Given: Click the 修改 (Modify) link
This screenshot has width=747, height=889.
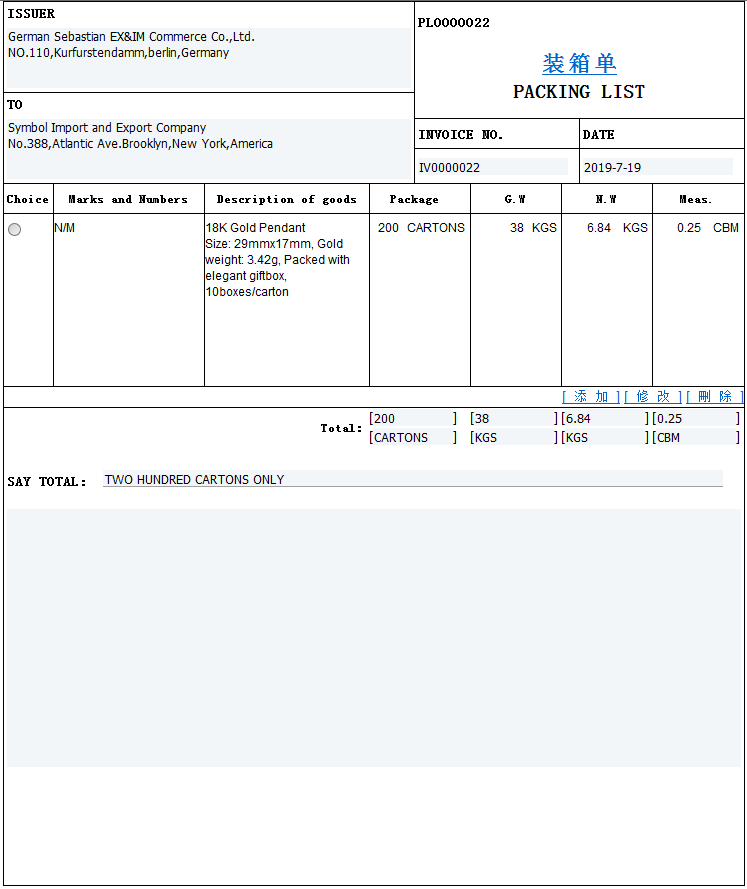Looking at the screenshot, I should click(x=652, y=397).
